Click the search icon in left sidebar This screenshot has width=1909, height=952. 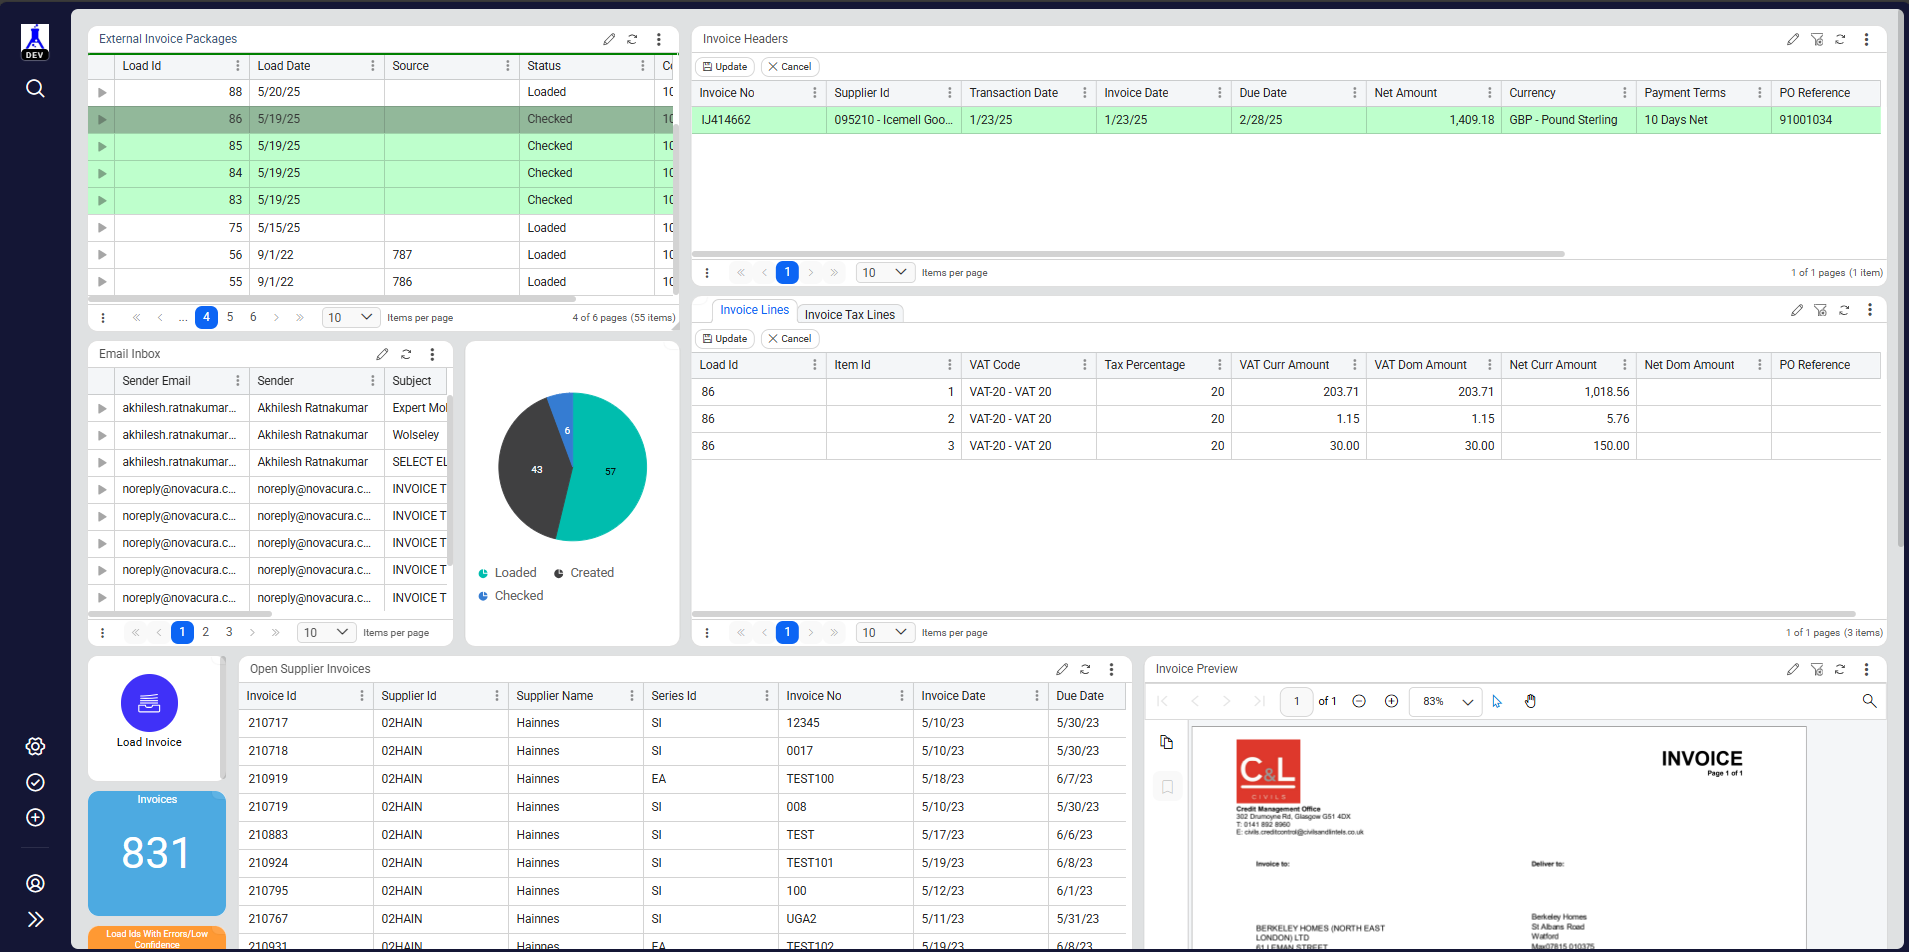pos(35,89)
